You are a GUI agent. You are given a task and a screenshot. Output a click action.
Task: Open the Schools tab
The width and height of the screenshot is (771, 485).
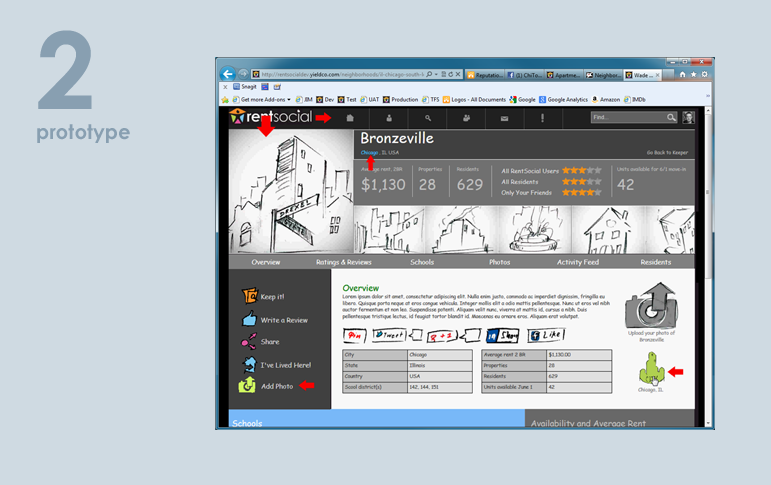click(422, 262)
